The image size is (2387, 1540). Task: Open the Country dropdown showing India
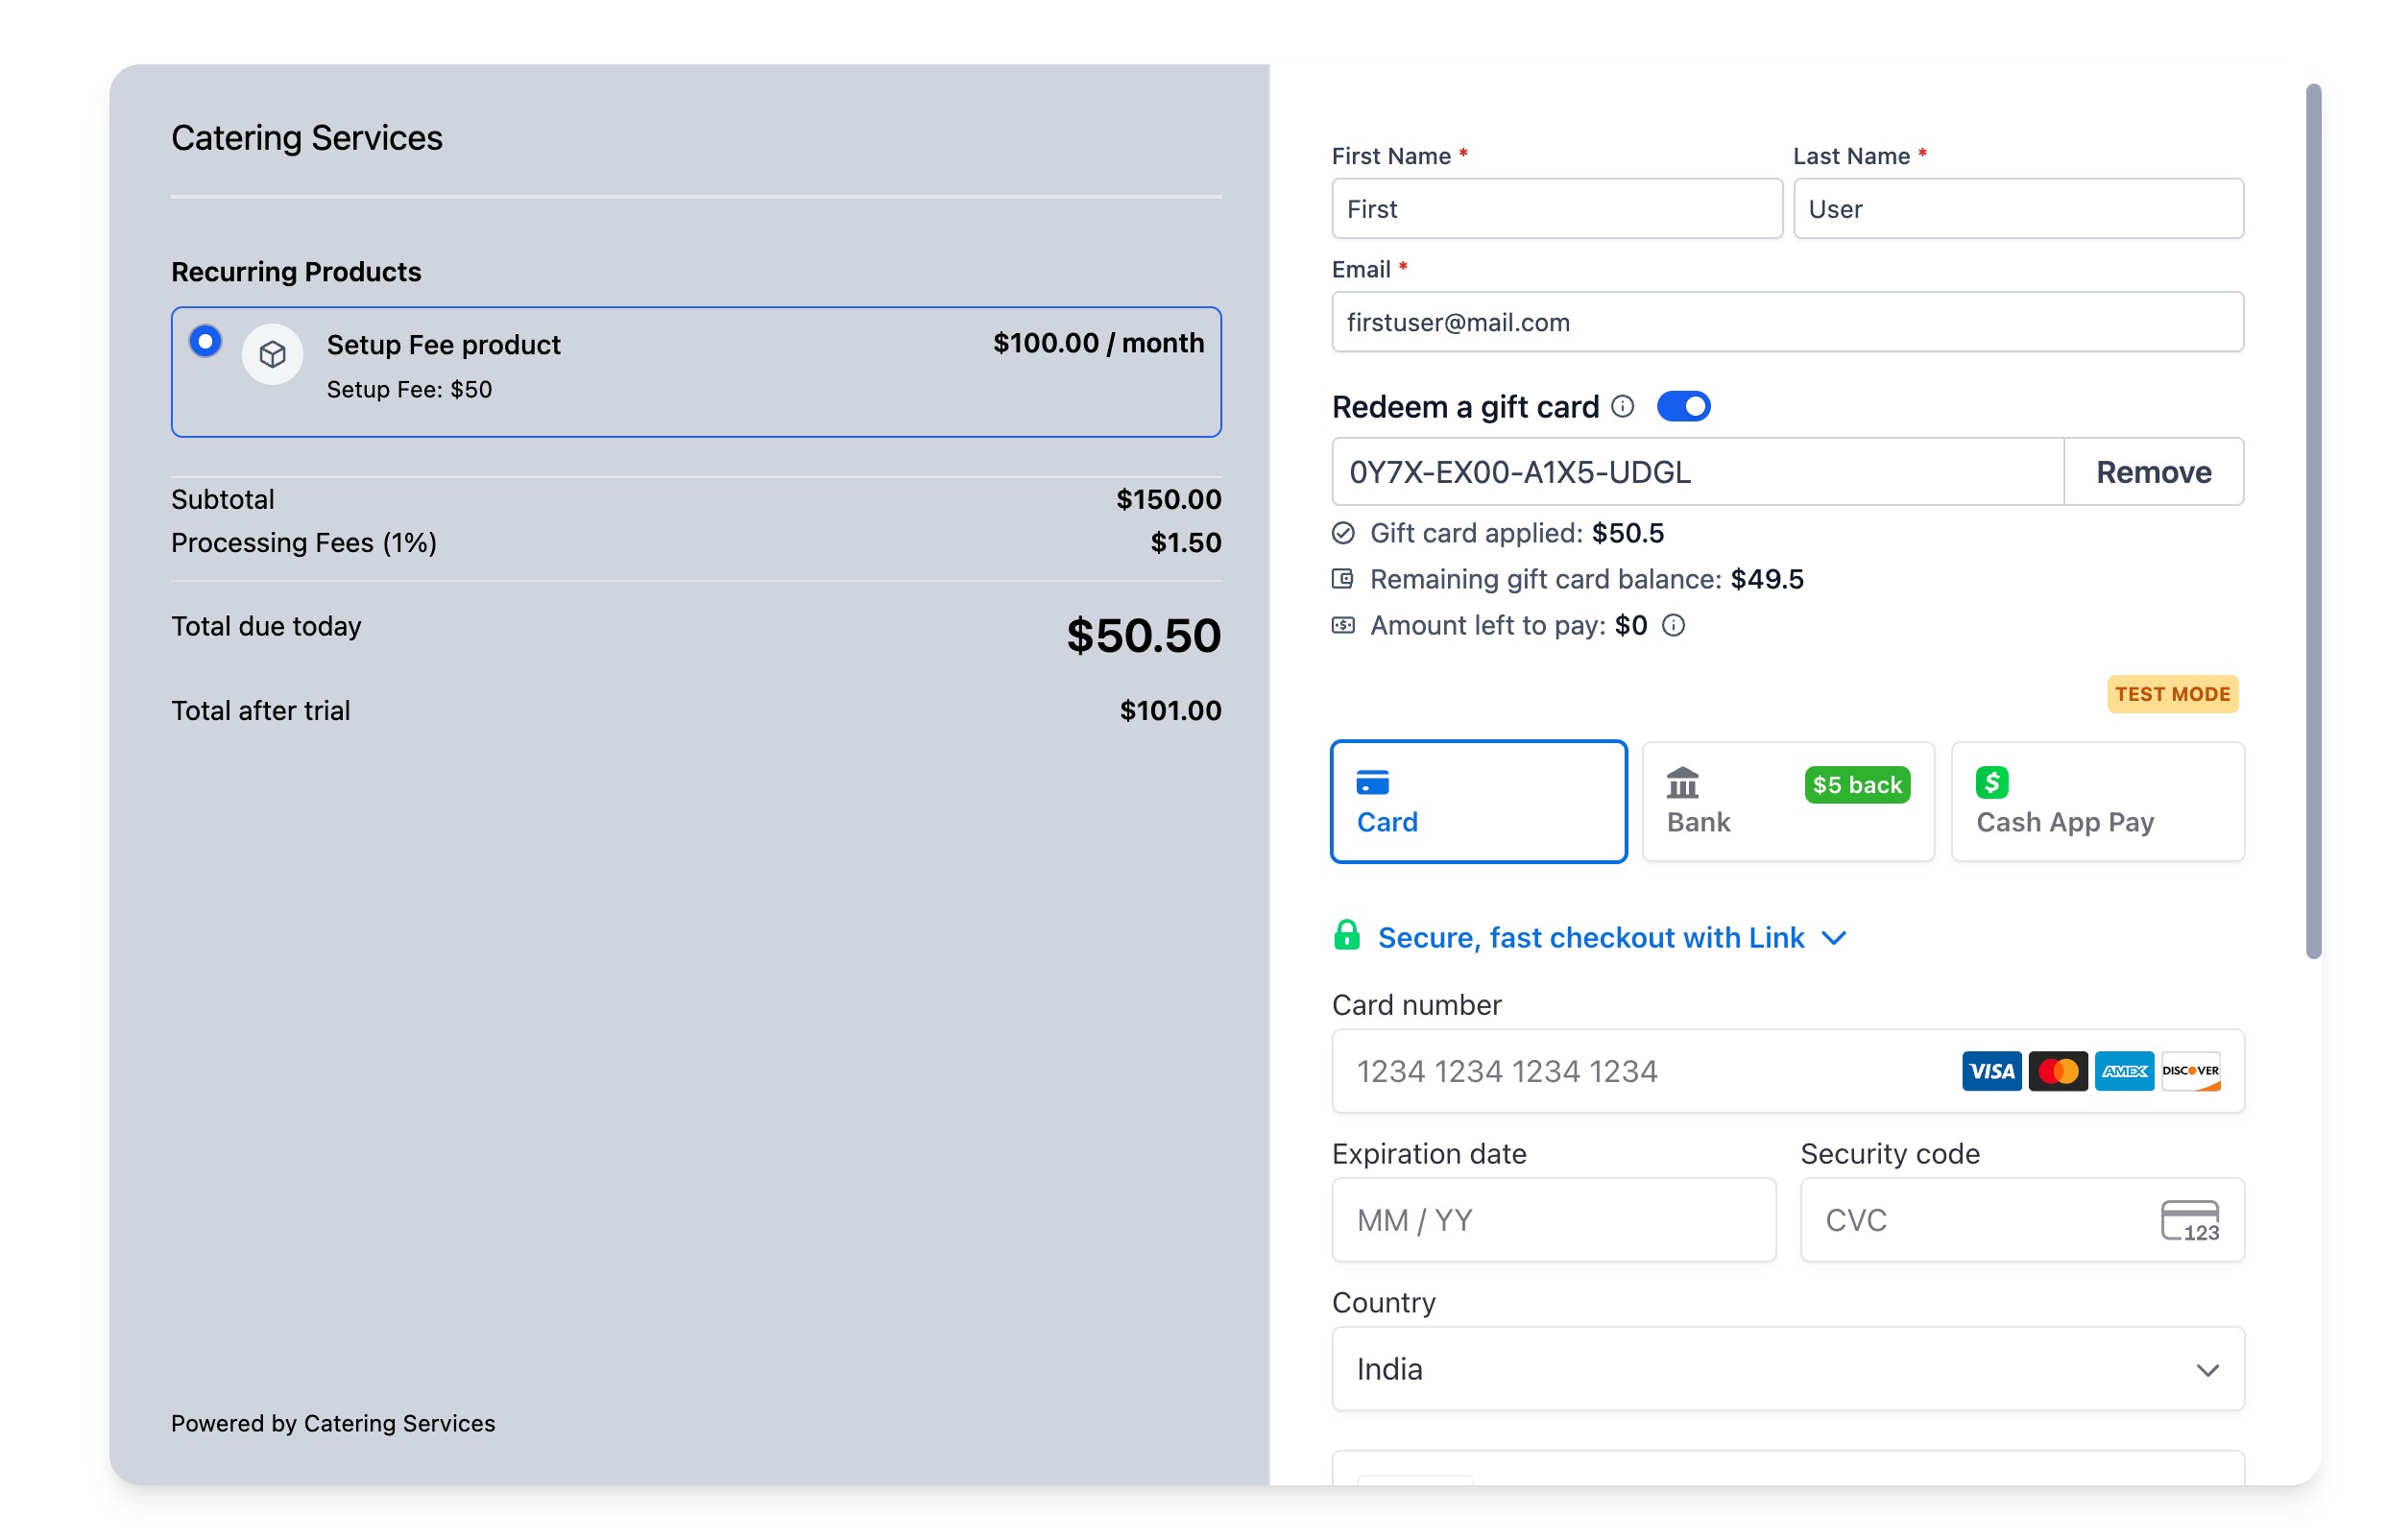1787,1368
